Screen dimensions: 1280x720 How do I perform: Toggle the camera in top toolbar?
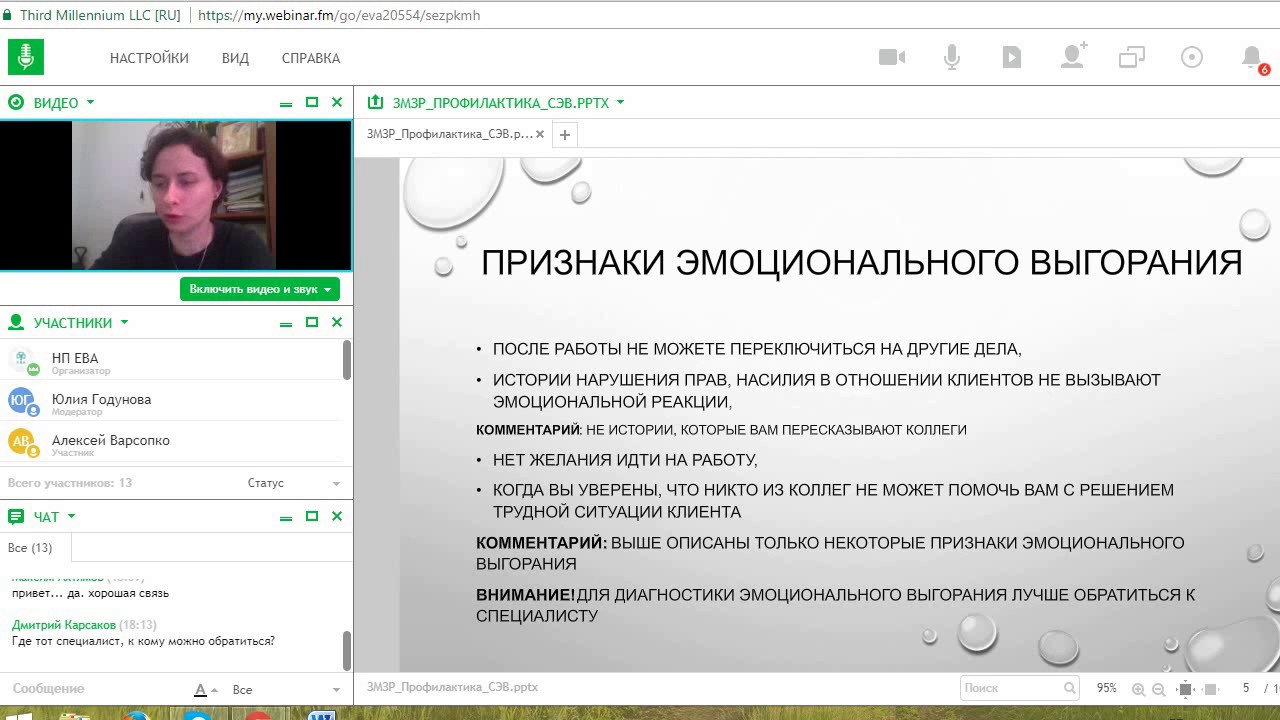tap(892, 57)
